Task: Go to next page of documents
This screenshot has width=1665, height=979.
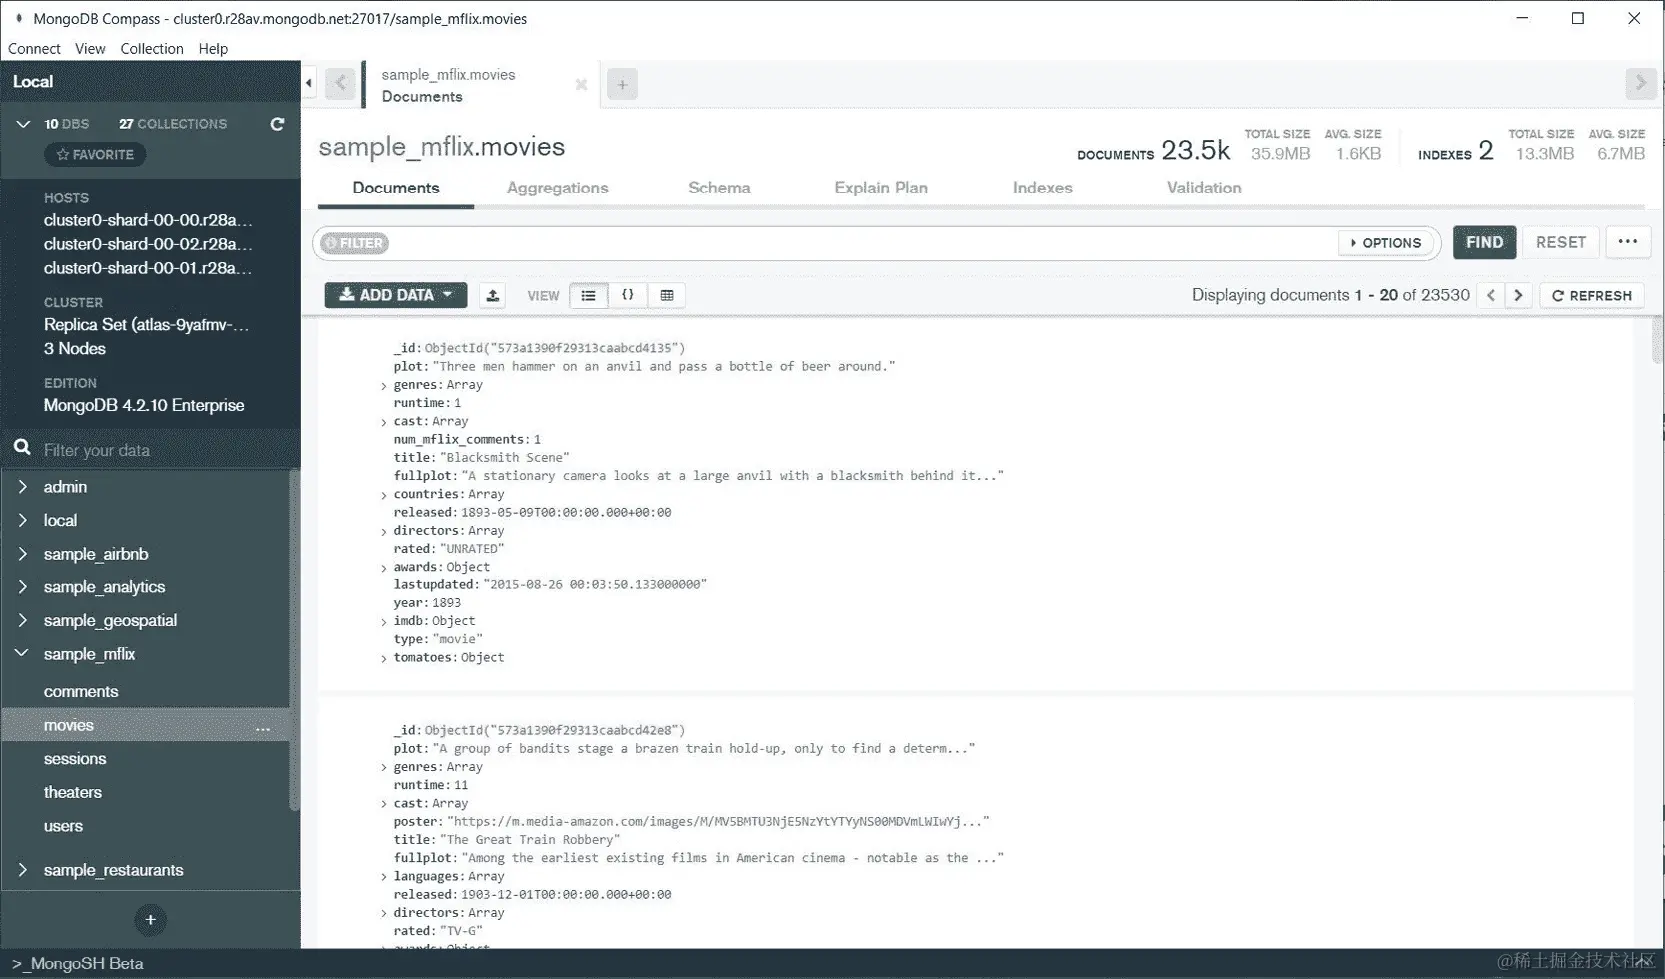Action: pyautogui.click(x=1518, y=295)
